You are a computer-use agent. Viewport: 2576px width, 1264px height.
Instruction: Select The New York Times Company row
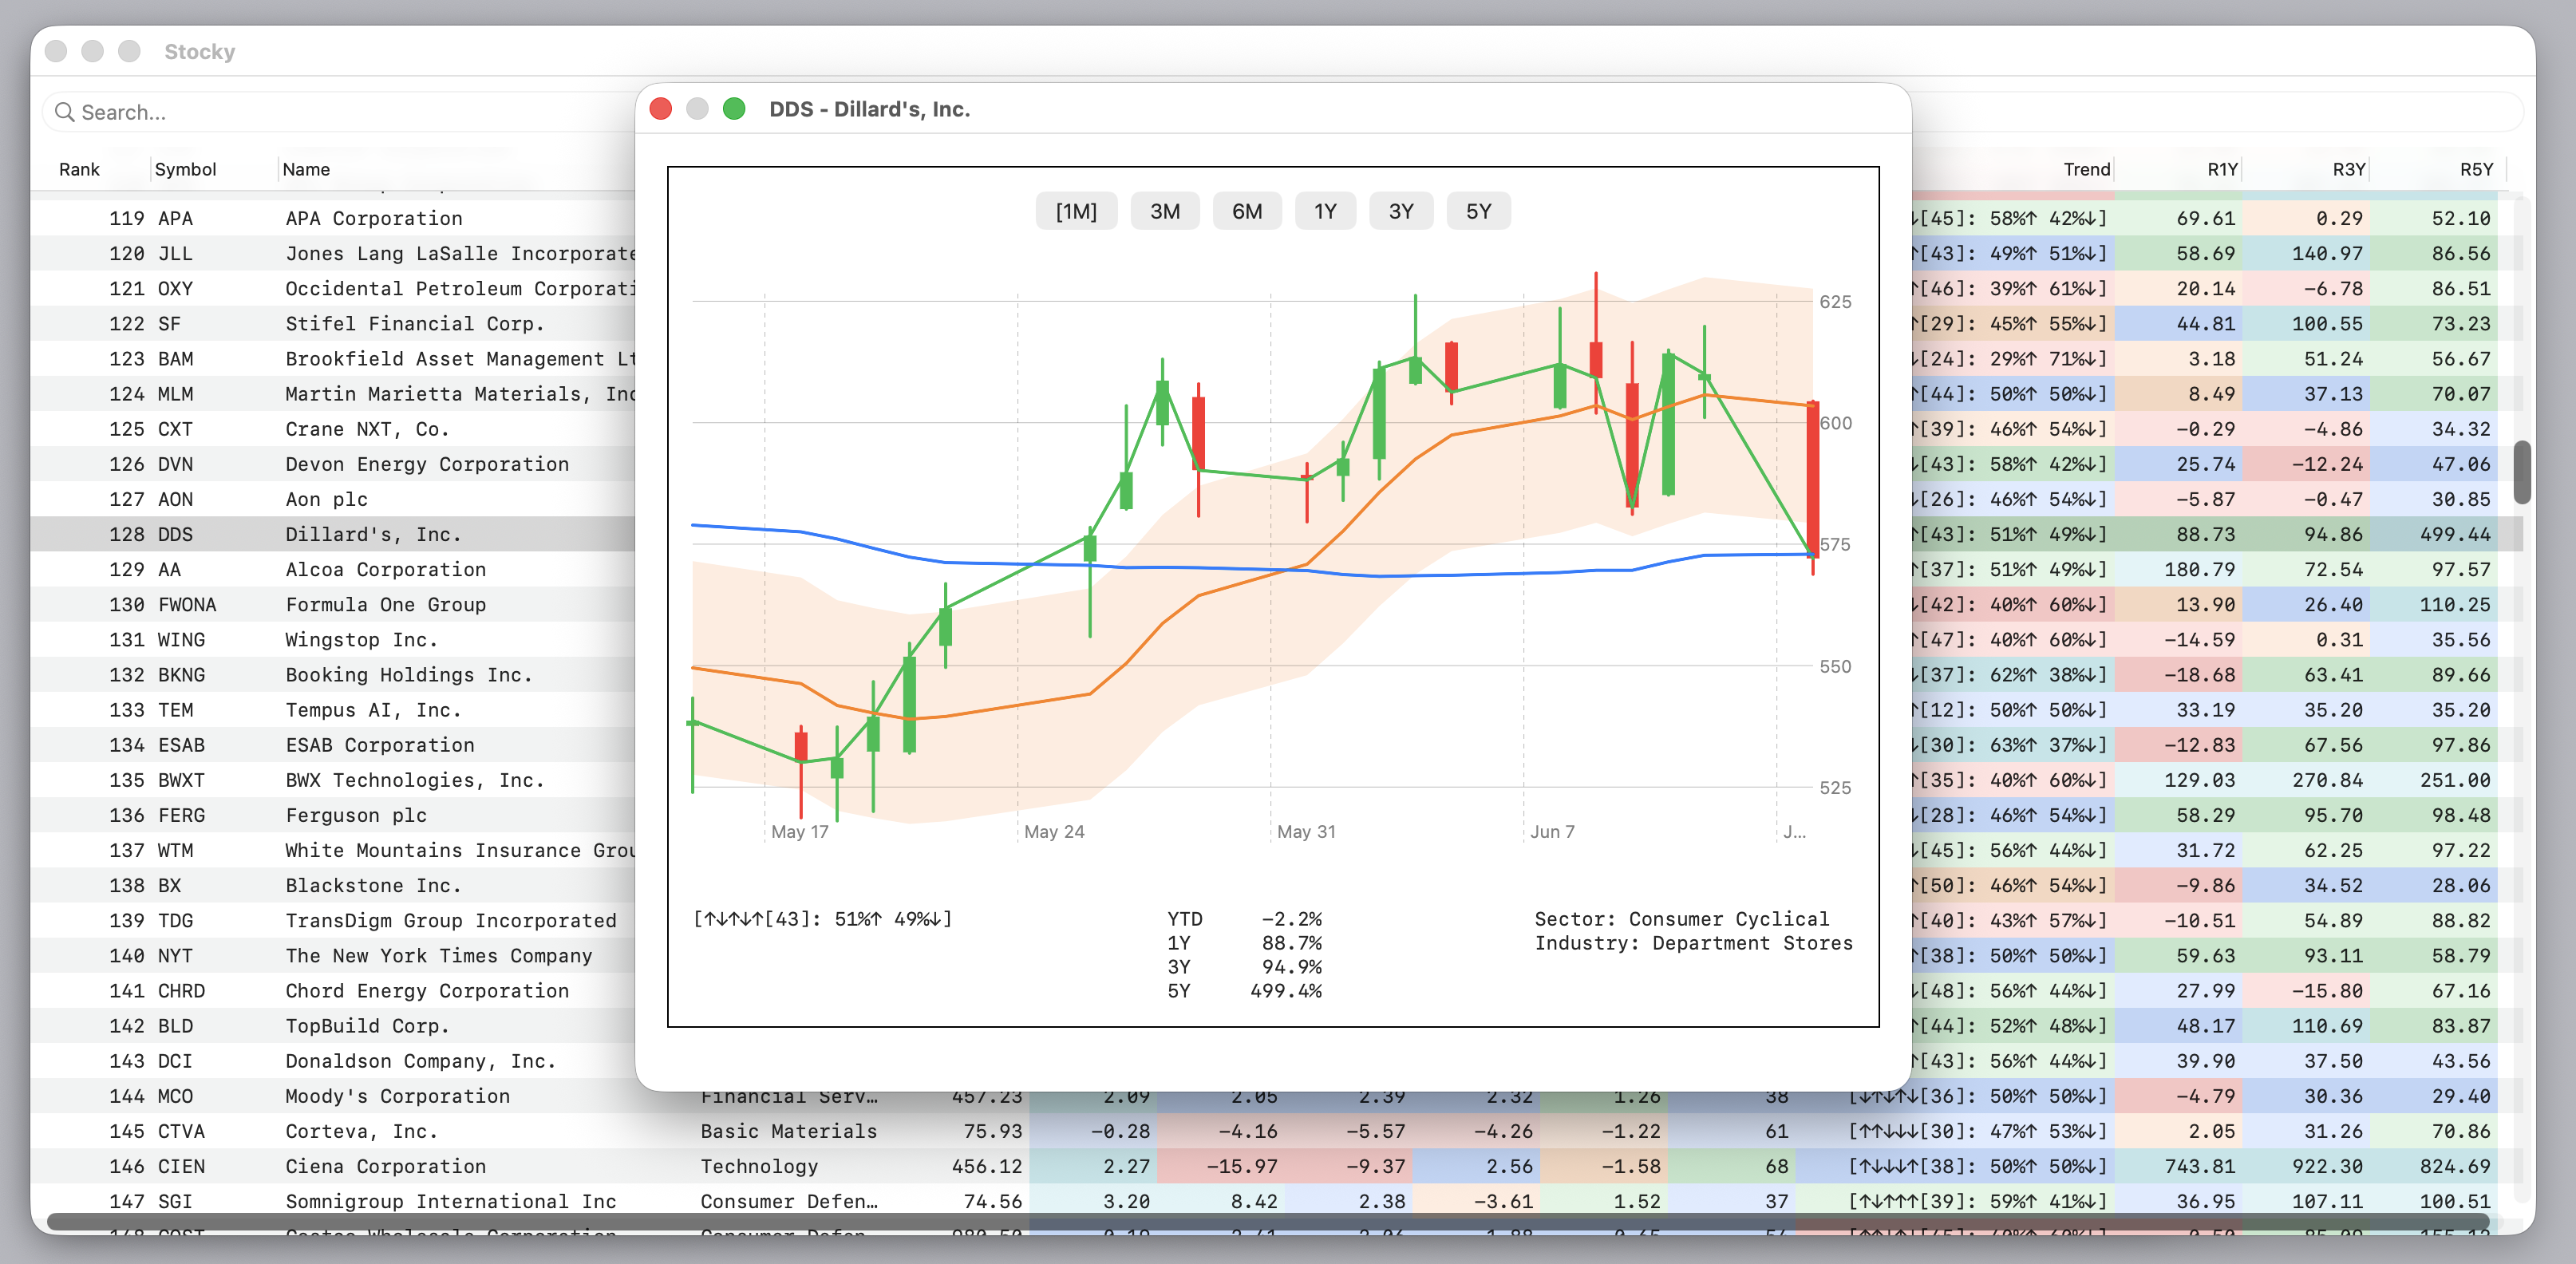point(332,955)
